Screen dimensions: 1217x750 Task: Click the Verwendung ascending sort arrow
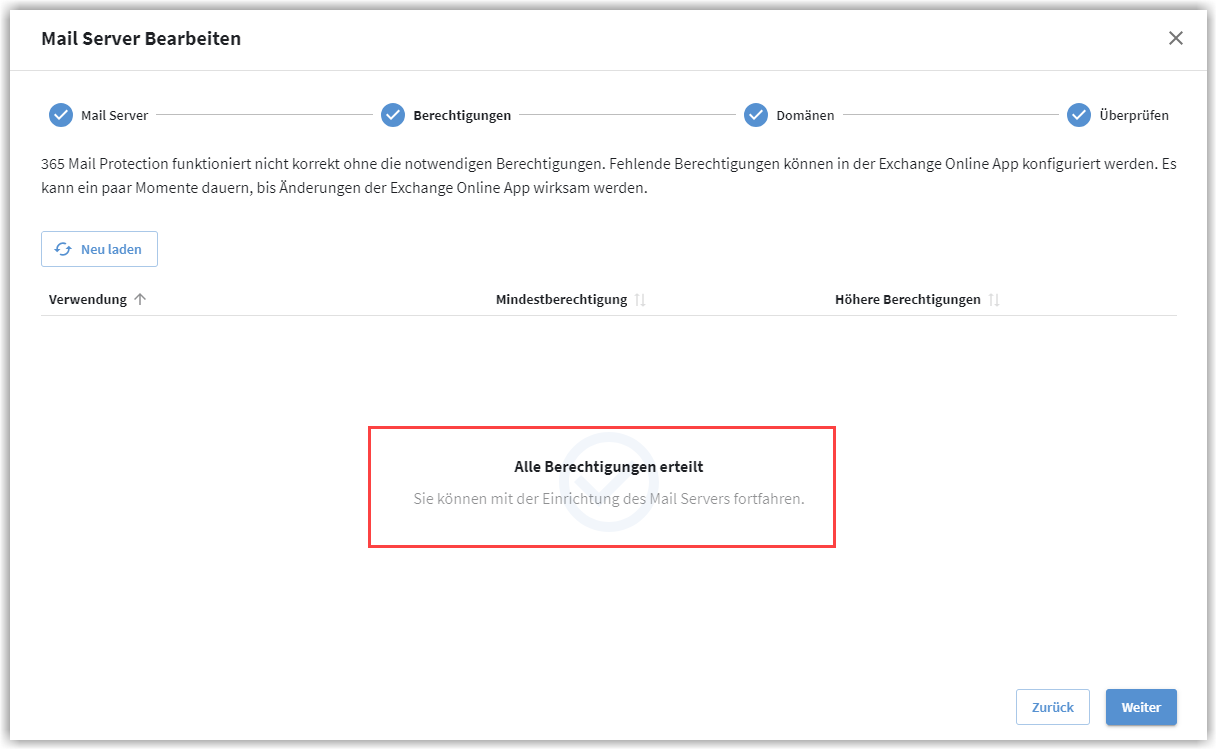coord(140,299)
